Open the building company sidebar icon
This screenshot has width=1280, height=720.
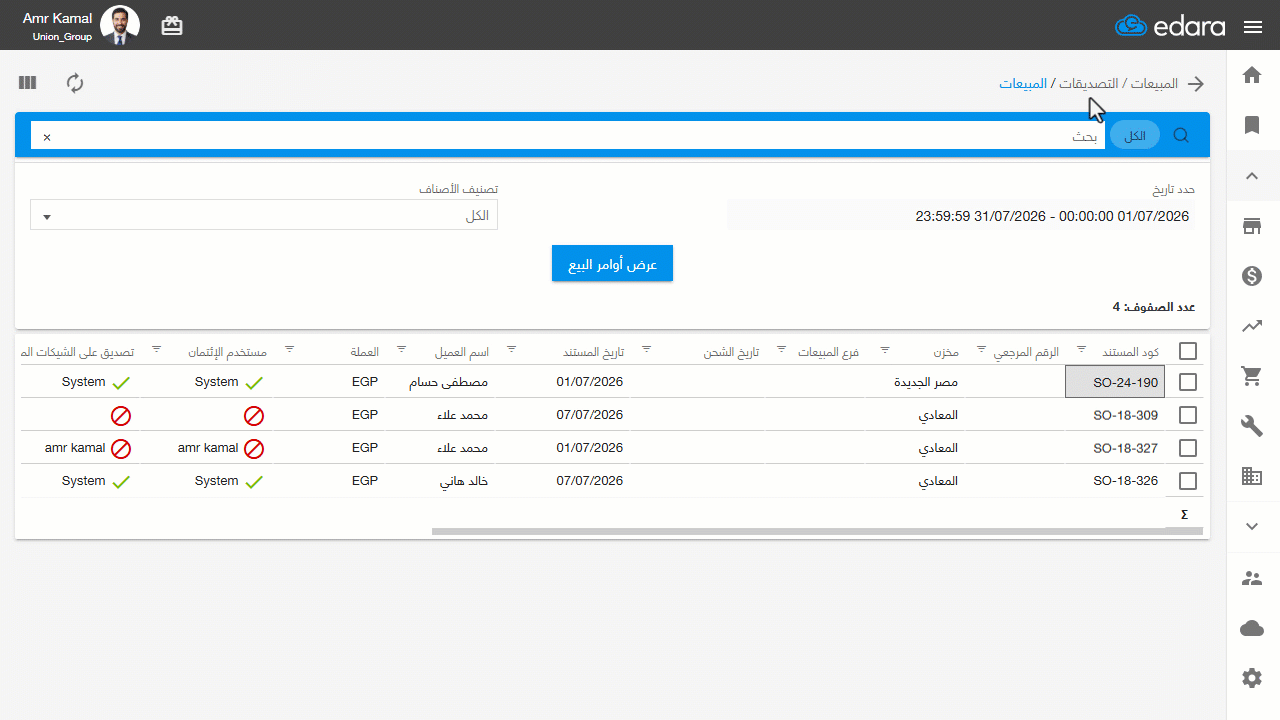(1252, 476)
